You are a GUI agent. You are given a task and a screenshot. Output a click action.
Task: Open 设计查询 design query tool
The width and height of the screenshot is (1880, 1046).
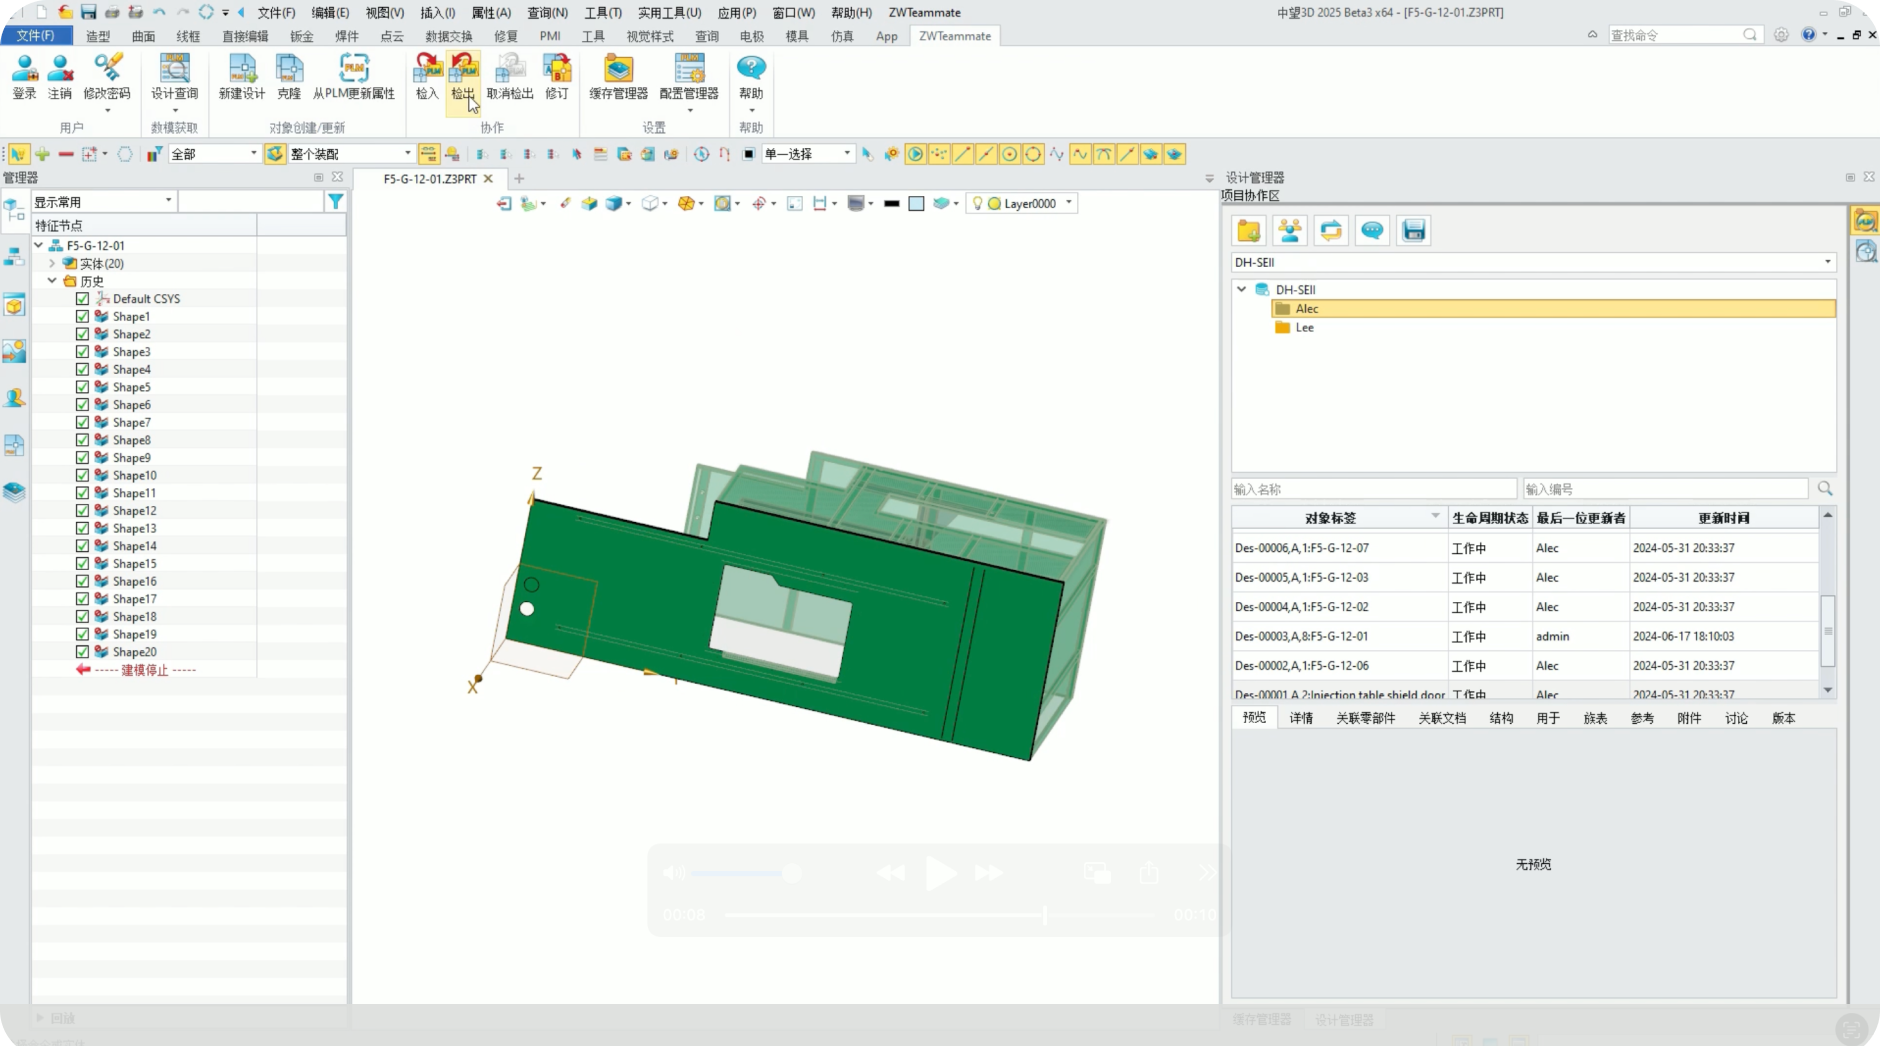(x=175, y=76)
